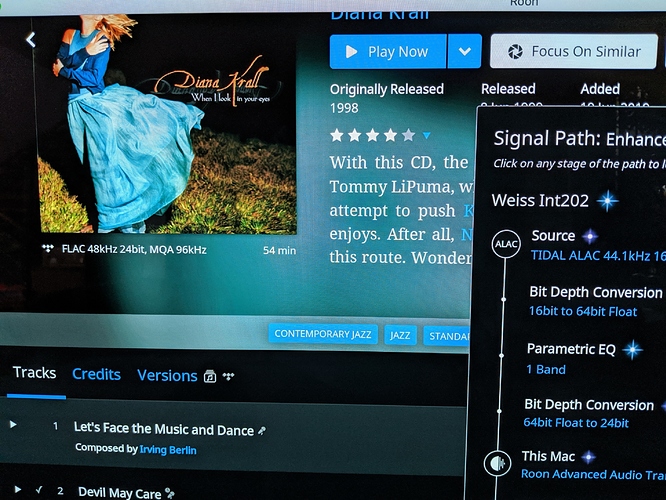
Task: Select the Contemporary Jazz genre tag
Action: 323,334
